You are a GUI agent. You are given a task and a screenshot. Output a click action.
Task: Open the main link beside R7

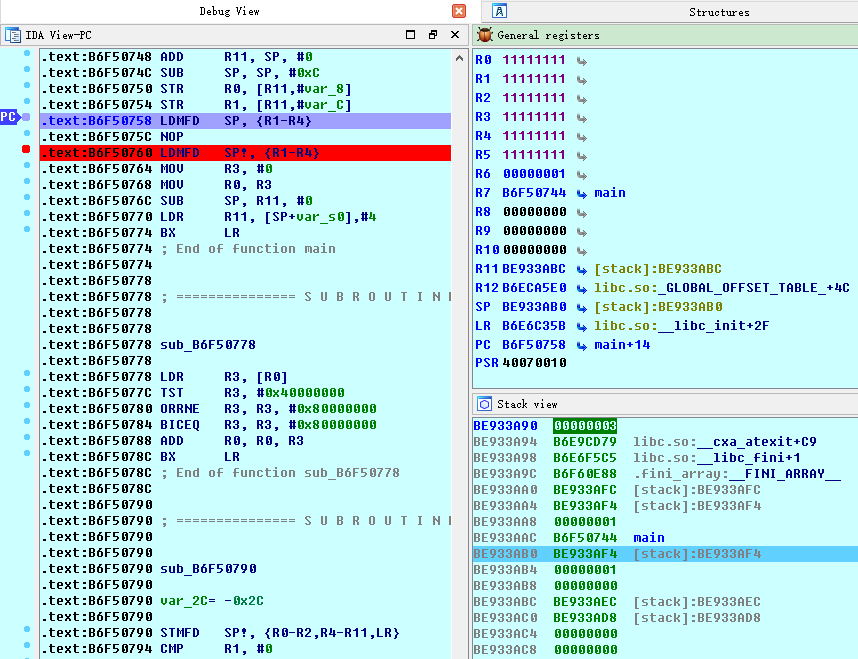tap(610, 193)
